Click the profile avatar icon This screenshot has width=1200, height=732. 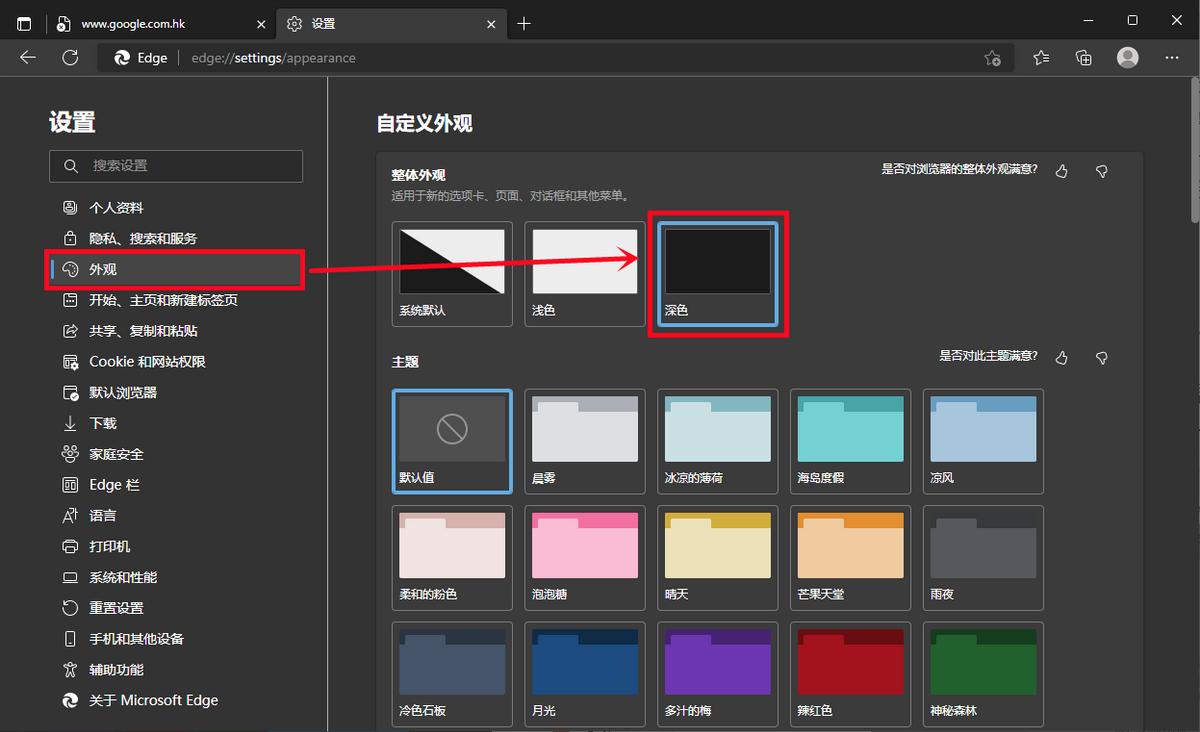tap(1127, 58)
